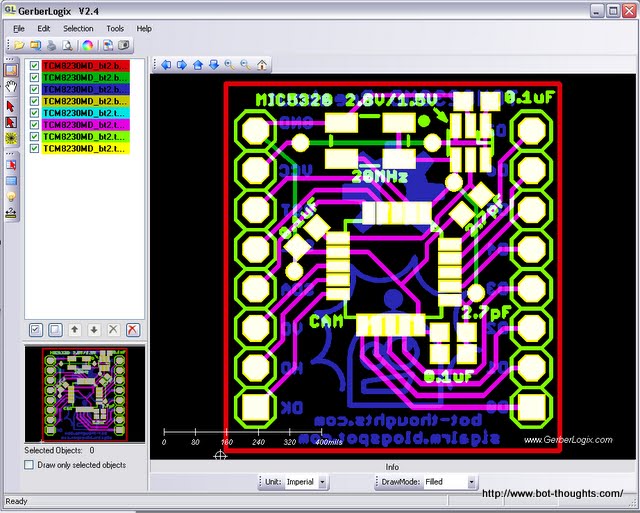Image resolution: width=640 pixels, height=513 pixels.
Task: Maximize the GerberLogix window
Action: pyautogui.click(x=613, y=11)
